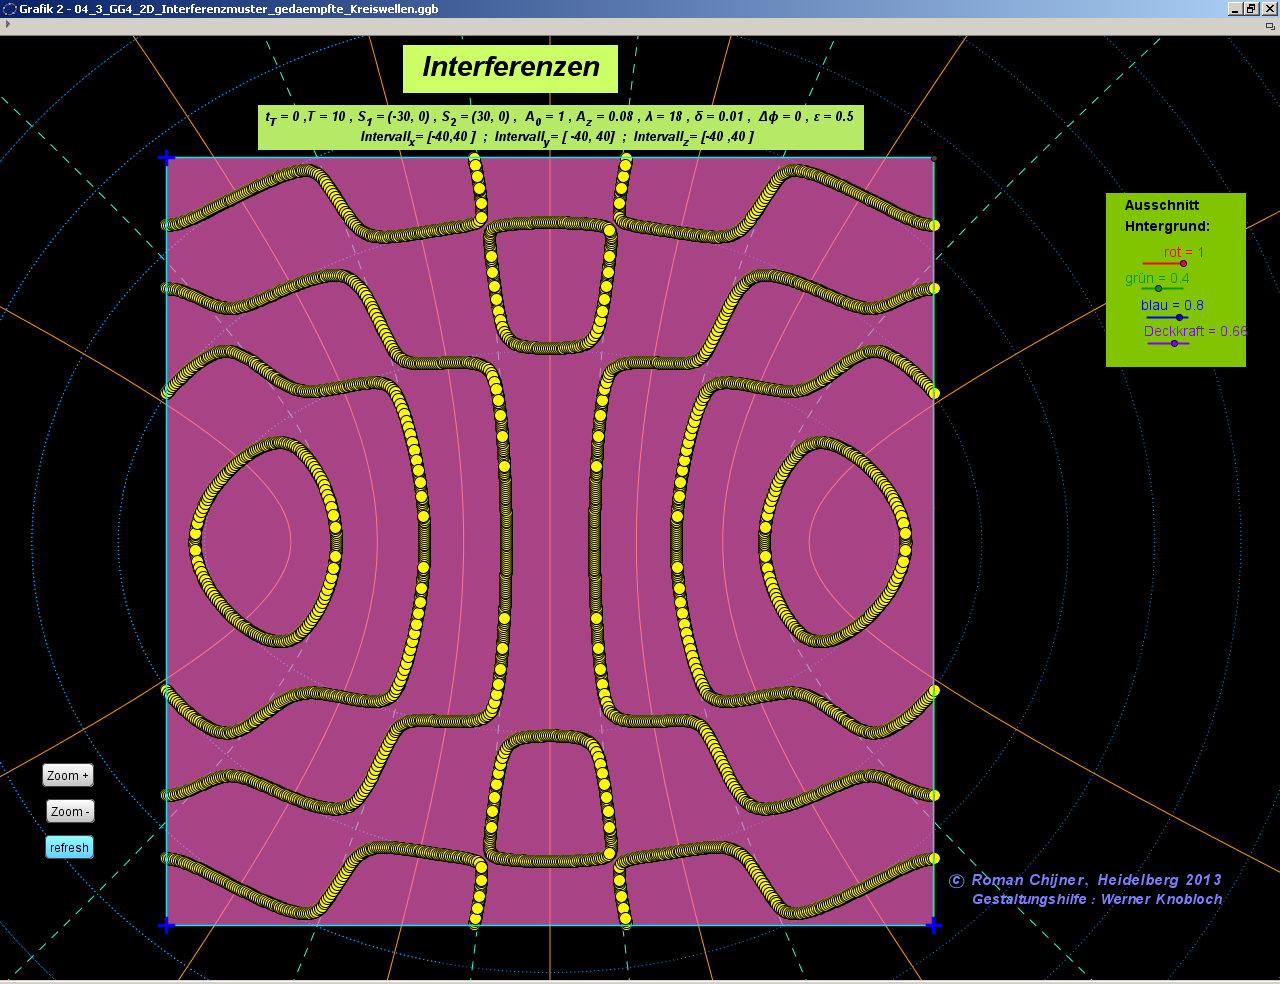Click the green 'grün' slider knob
1280x984 pixels.
1158,289
